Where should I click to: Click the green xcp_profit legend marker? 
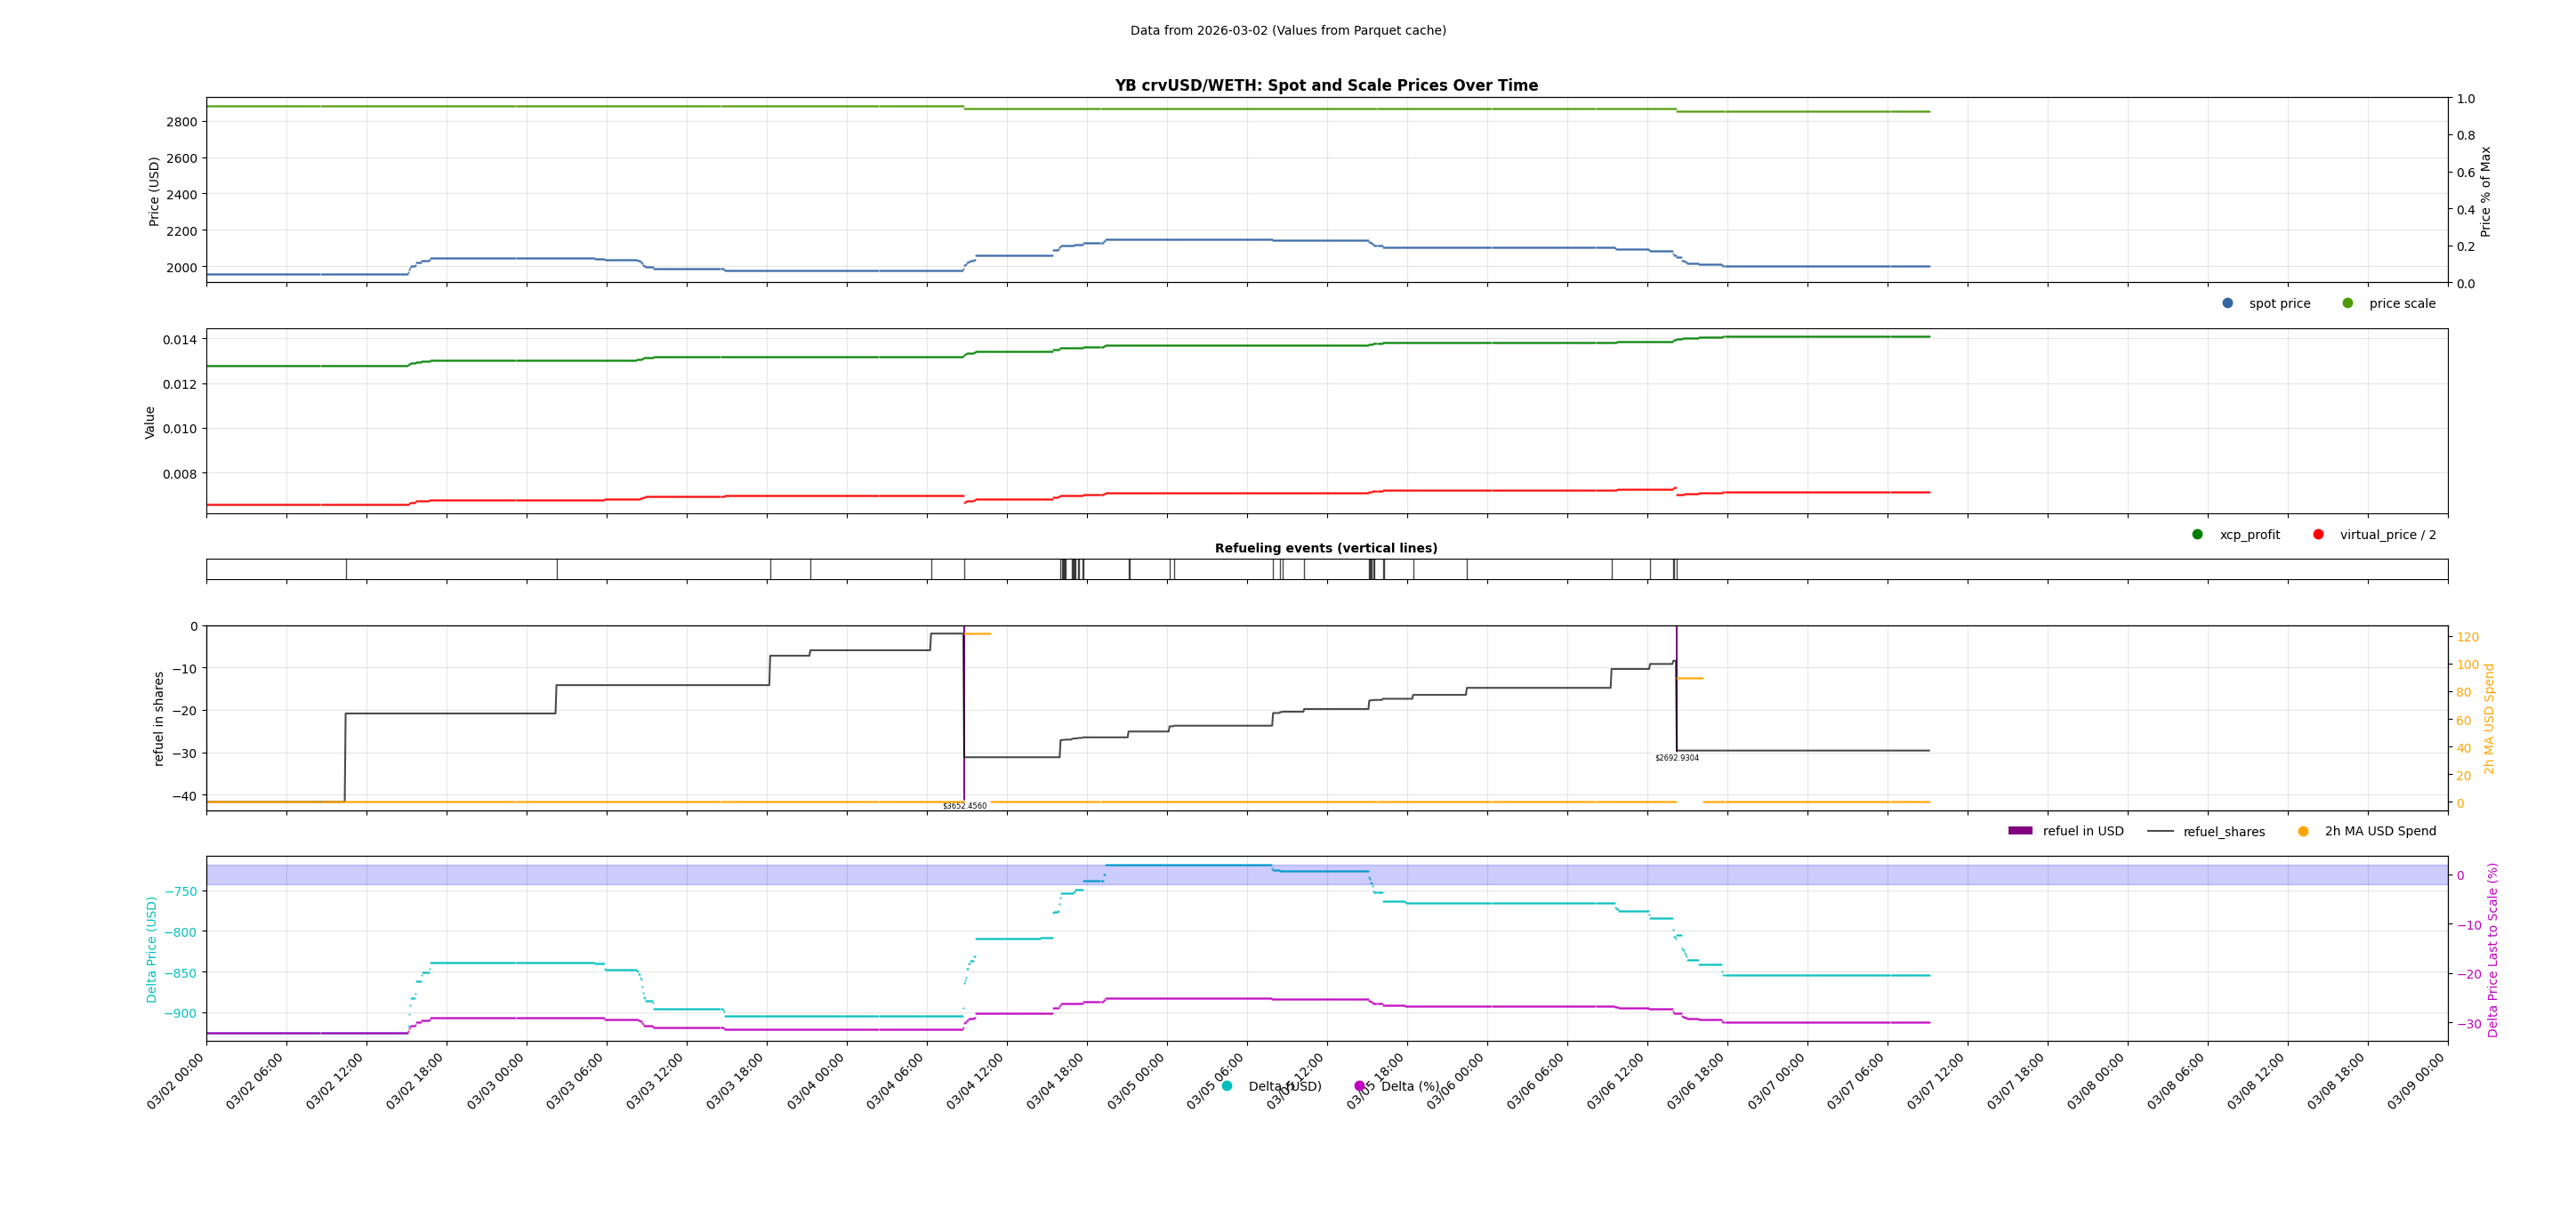(x=2197, y=534)
